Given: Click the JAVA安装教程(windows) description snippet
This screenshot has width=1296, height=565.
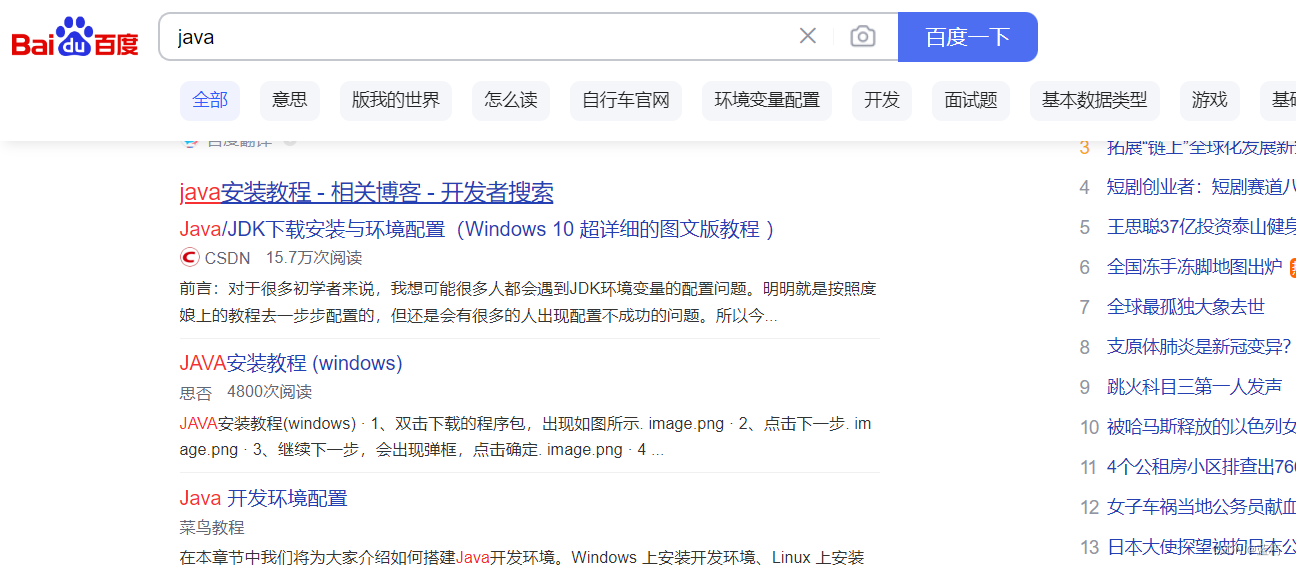Looking at the screenshot, I should click(x=526, y=437).
